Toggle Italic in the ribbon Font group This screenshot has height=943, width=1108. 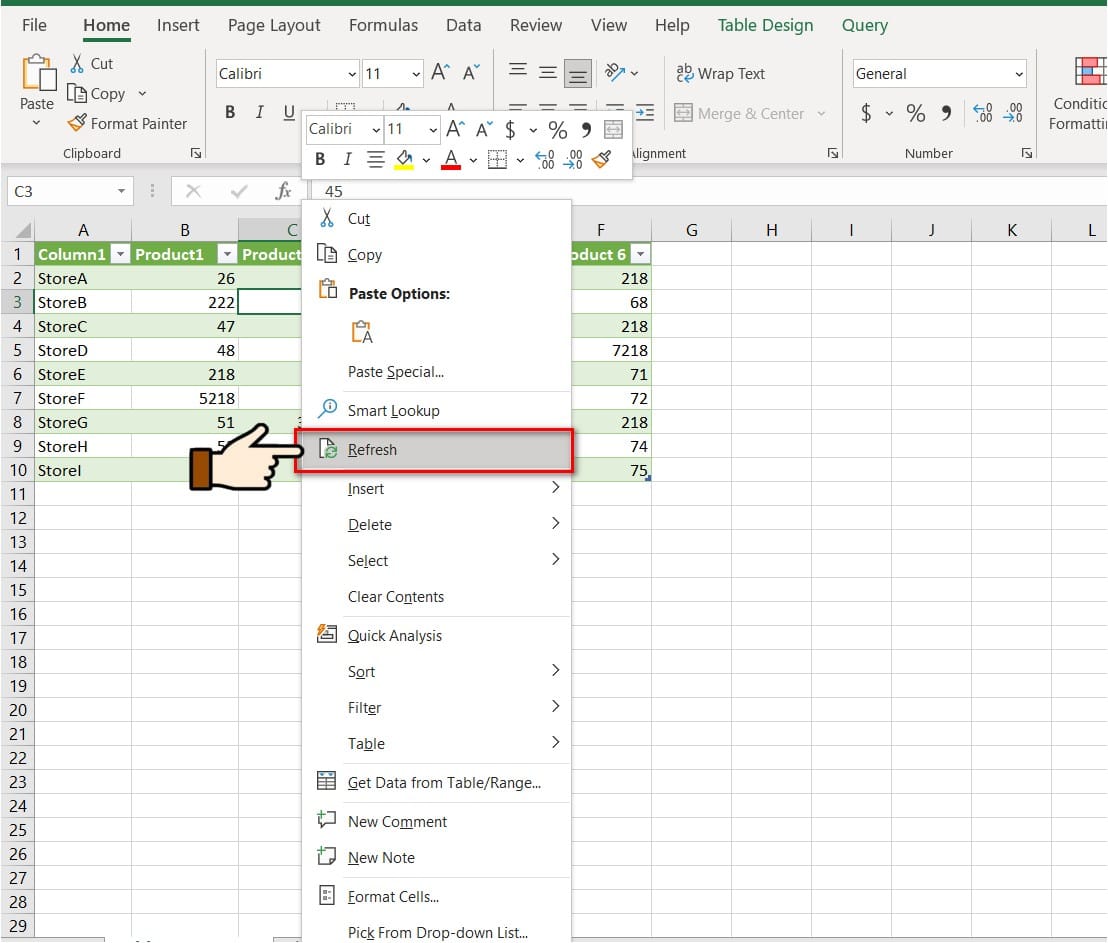(259, 112)
